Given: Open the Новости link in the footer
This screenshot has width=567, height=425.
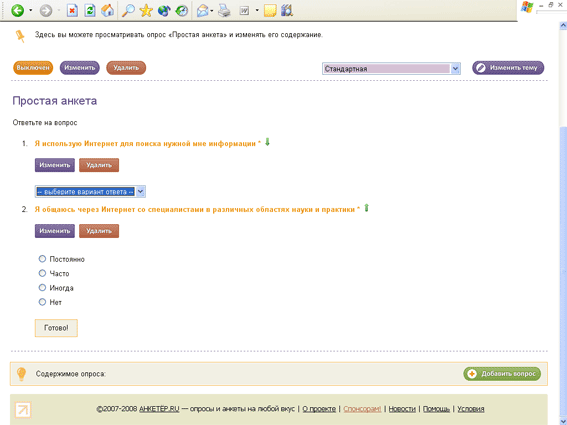Looking at the screenshot, I should [402, 409].
